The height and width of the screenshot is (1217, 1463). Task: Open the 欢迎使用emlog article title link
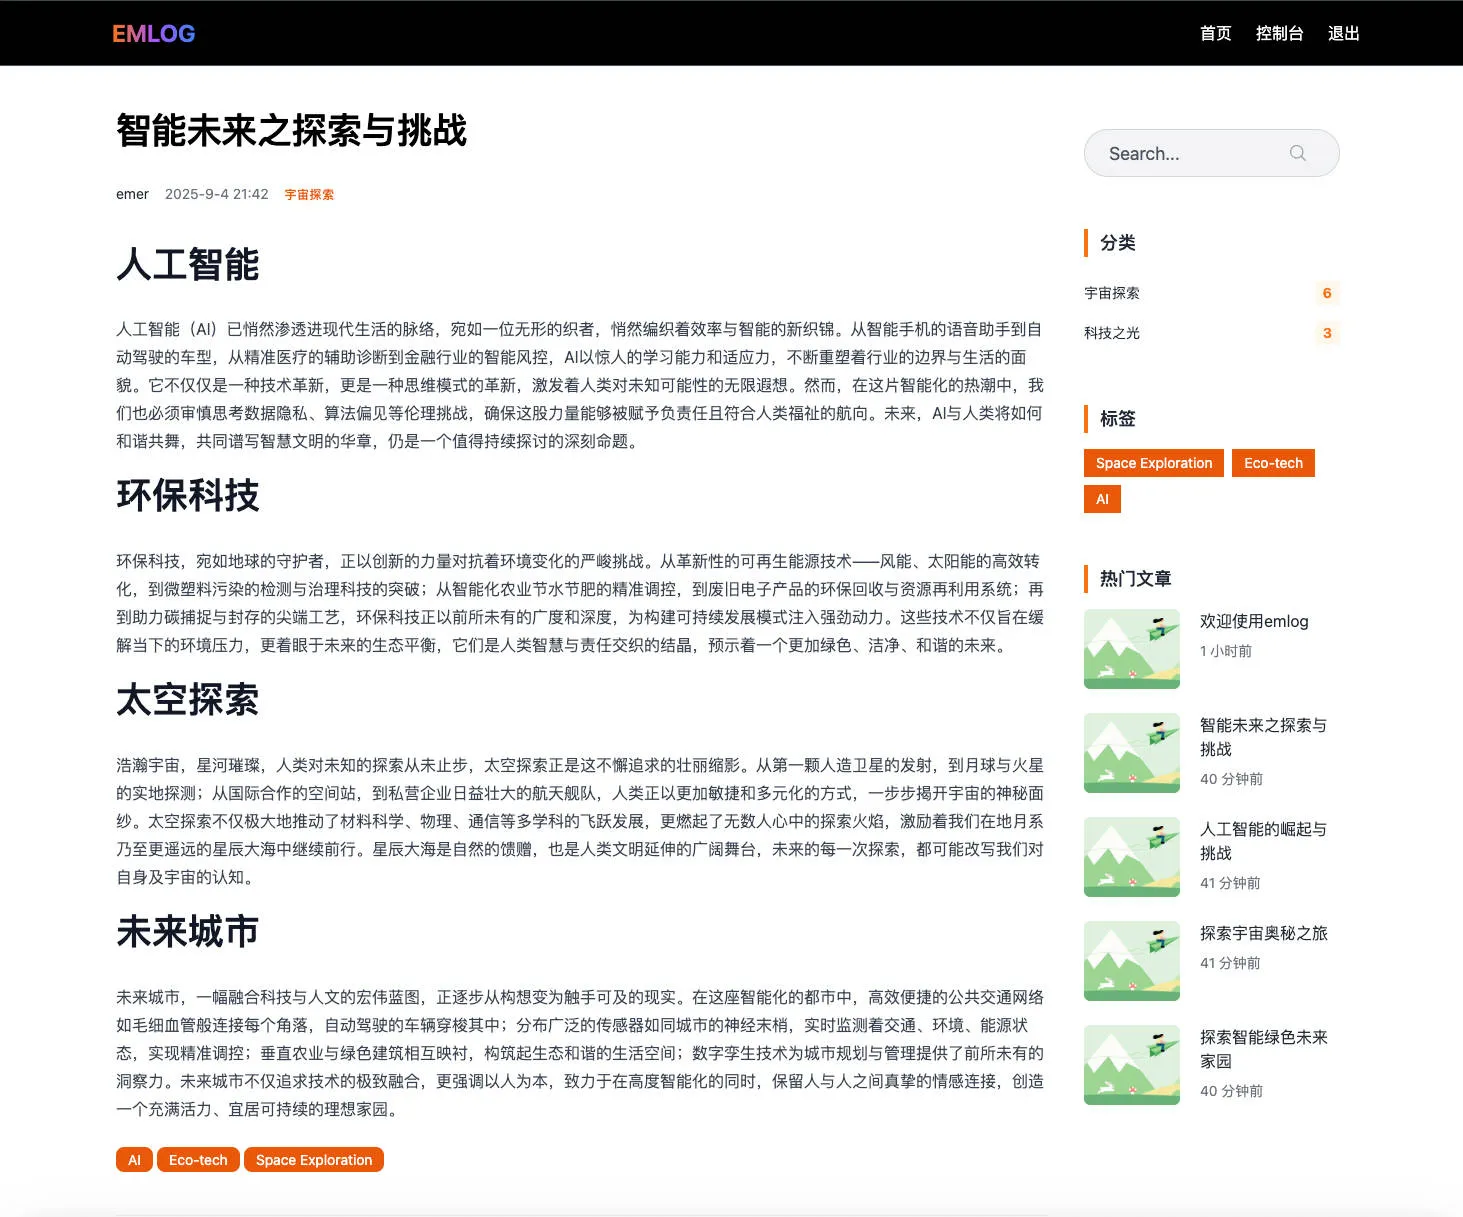1254,621
